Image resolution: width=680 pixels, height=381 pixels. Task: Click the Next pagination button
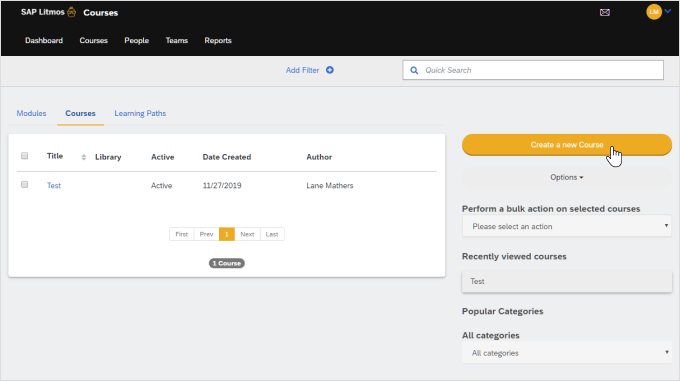pos(247,234)
